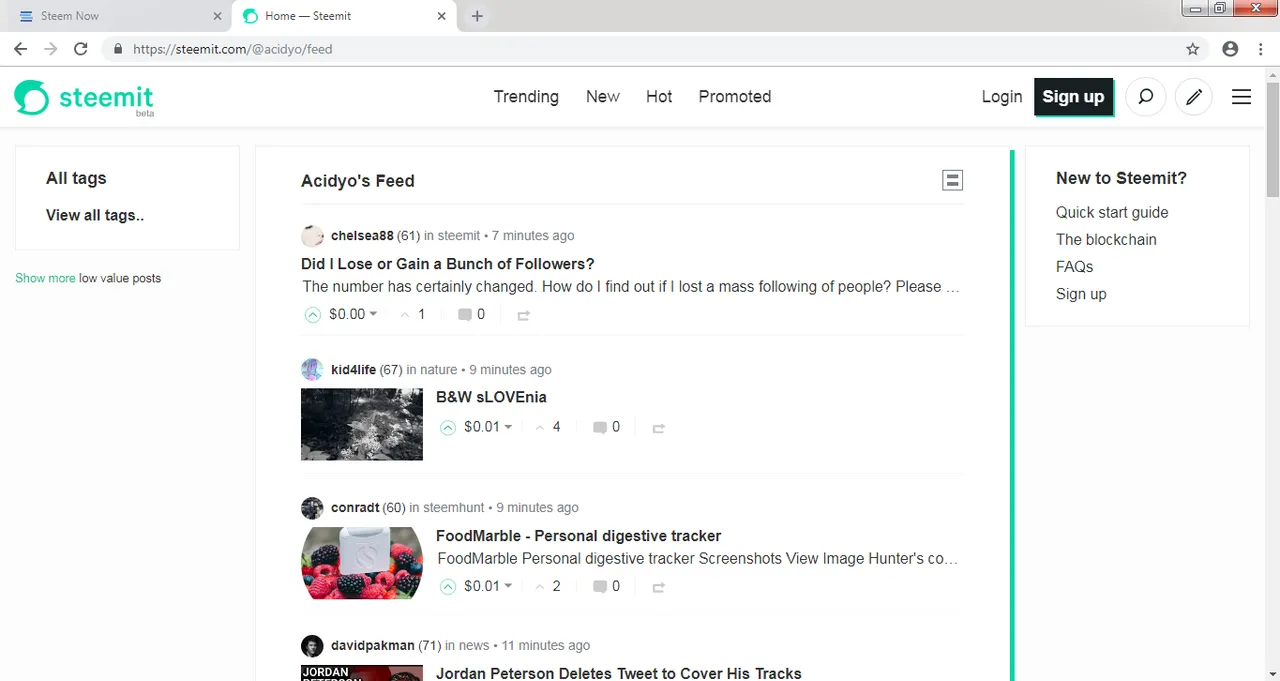Click the Sign up button
Image resolution: width=1280 pixels, height=681 pixels.
[x=1073, y=97]
